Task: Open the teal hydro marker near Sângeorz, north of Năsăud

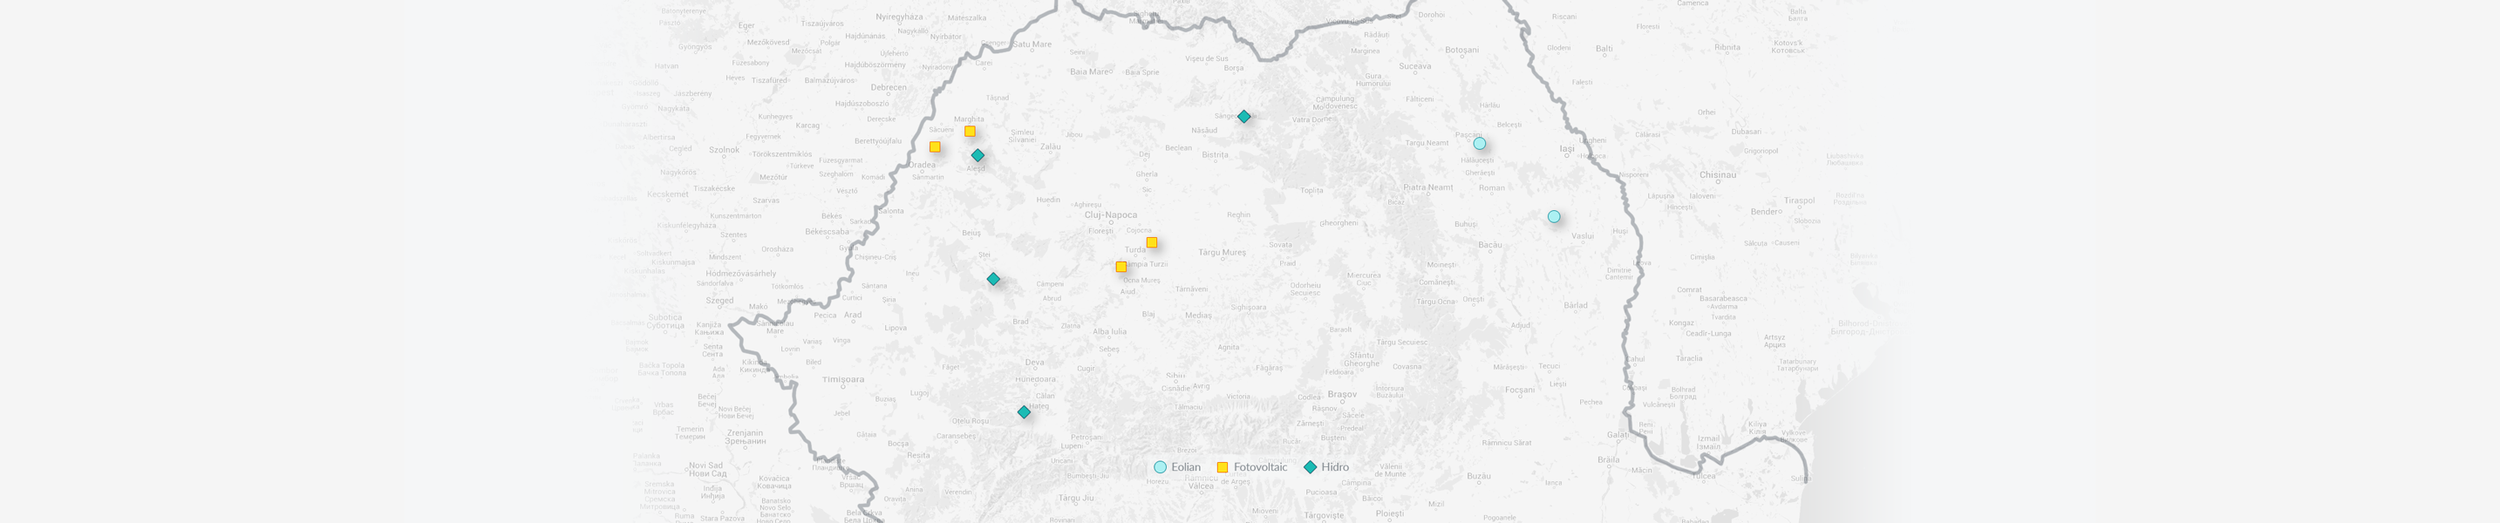Action: tap(1244, 117)
